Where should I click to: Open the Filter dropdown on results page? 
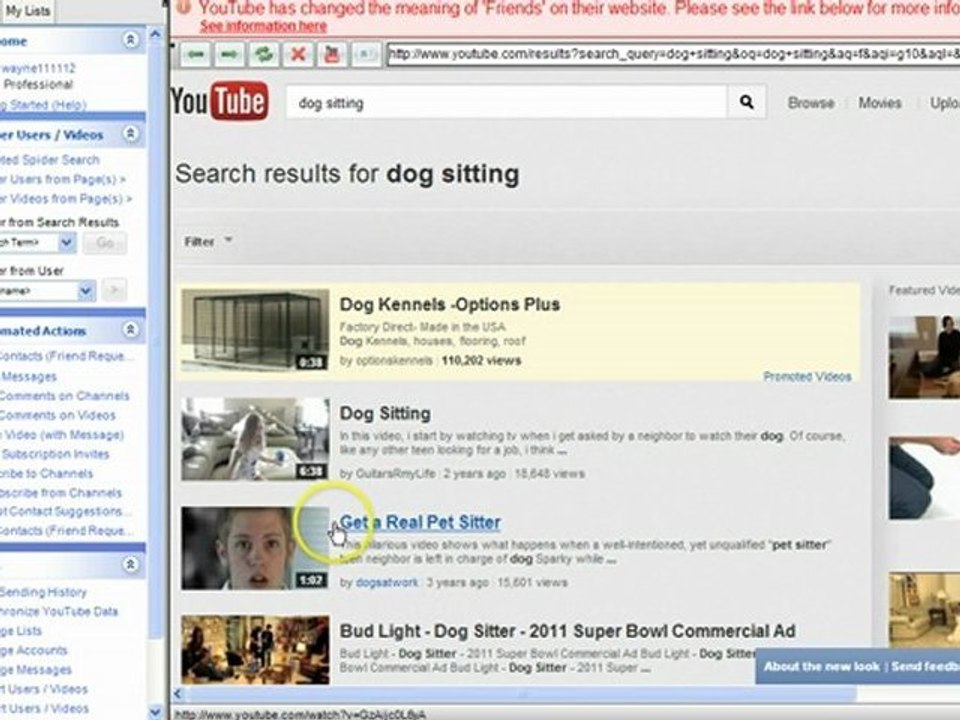tap(209, 241)
